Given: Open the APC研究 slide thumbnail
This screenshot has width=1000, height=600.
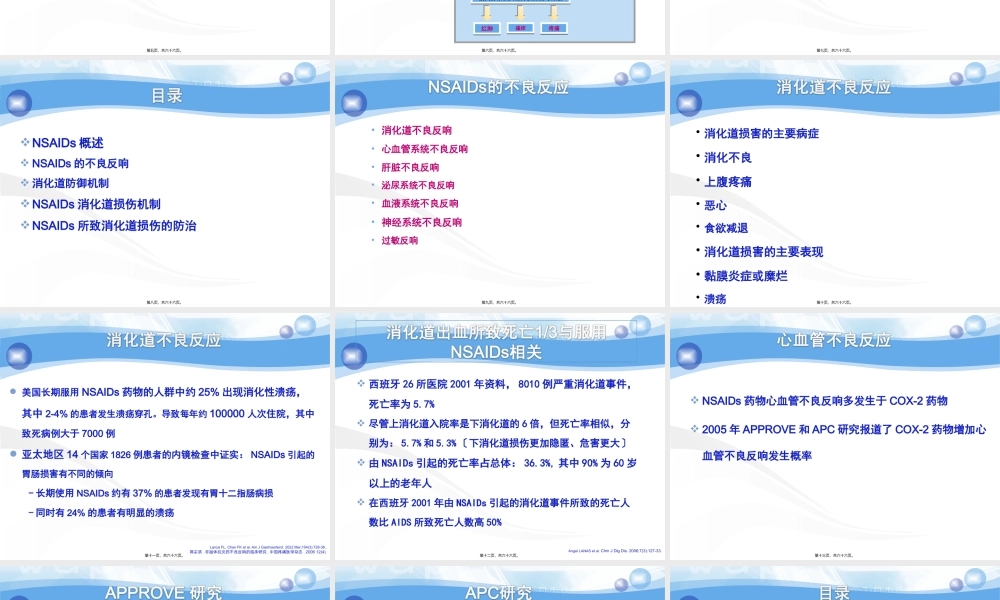Looking at the screenshot, I should [x=500, y=592].
